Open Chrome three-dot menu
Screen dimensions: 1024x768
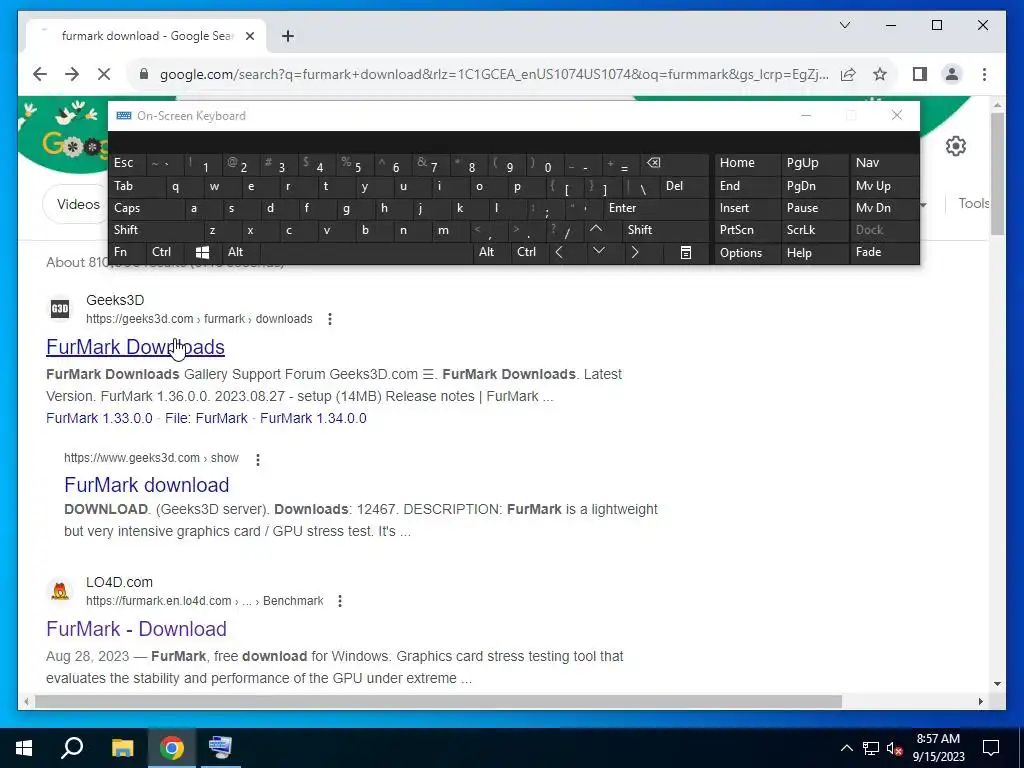pos(984,74)
